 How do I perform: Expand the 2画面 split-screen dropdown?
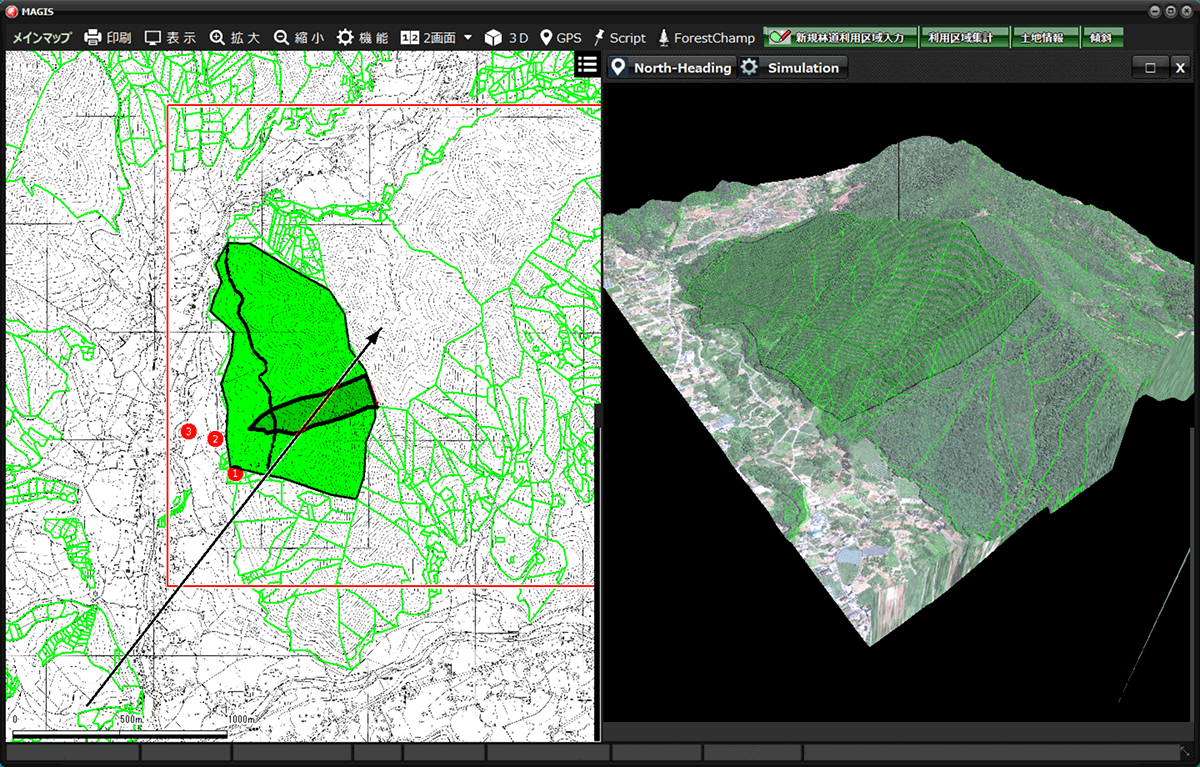point(468,37)
